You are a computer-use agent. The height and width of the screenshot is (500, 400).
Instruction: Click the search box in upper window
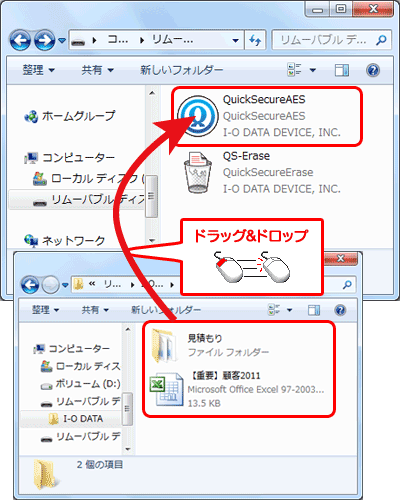(331, 40)
